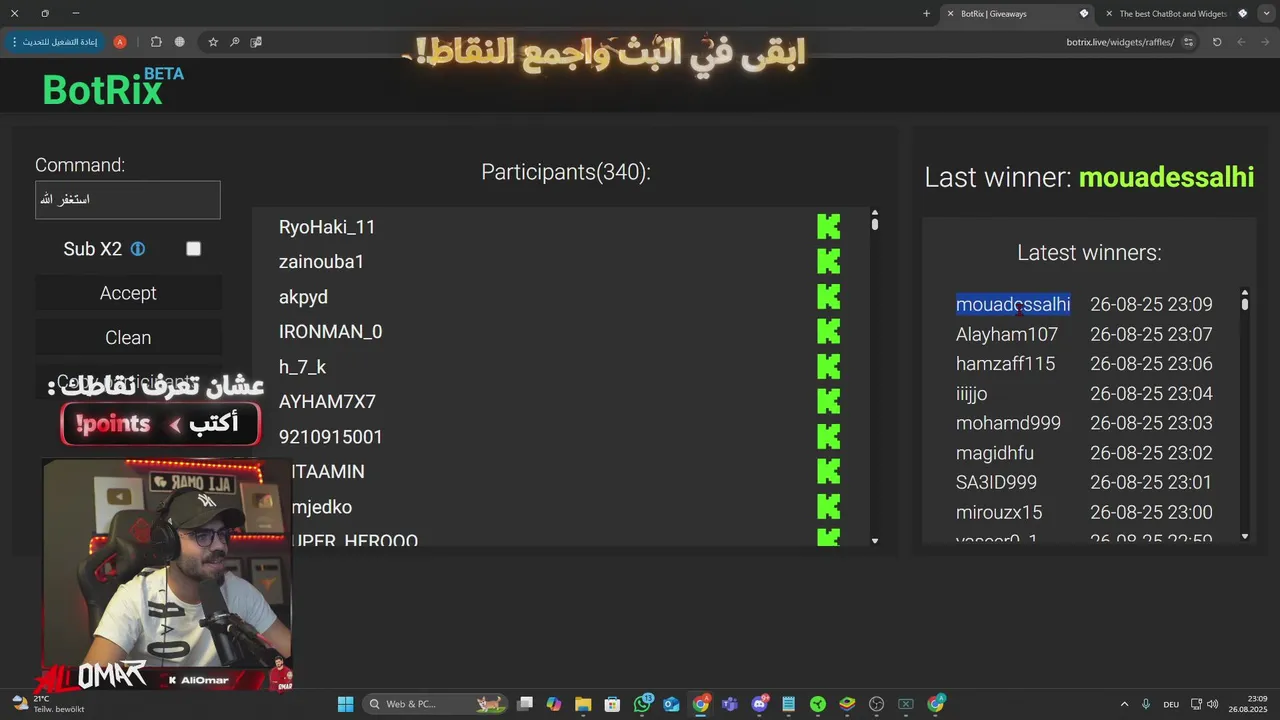Image resolution: width=1280 pixels, height=720 pixels.
Task: Open the Sub X2 info icon
Action: tap(138, 249)
